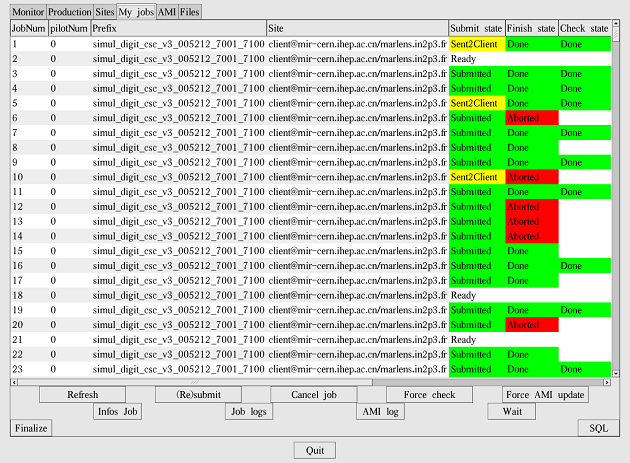Click Cancel job button
The image size is (630, 463).
pos(313,395)
